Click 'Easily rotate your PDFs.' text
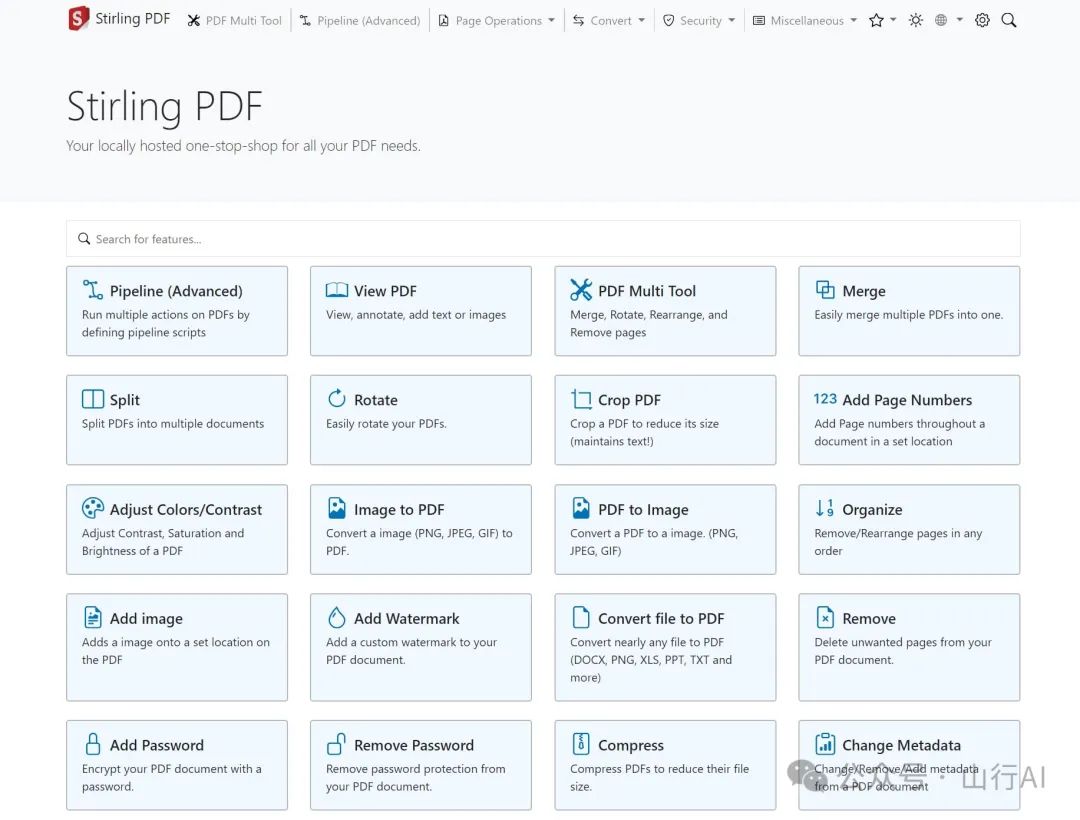Image resolution: width=1080 pixels, height=820 pixels. 386,423
